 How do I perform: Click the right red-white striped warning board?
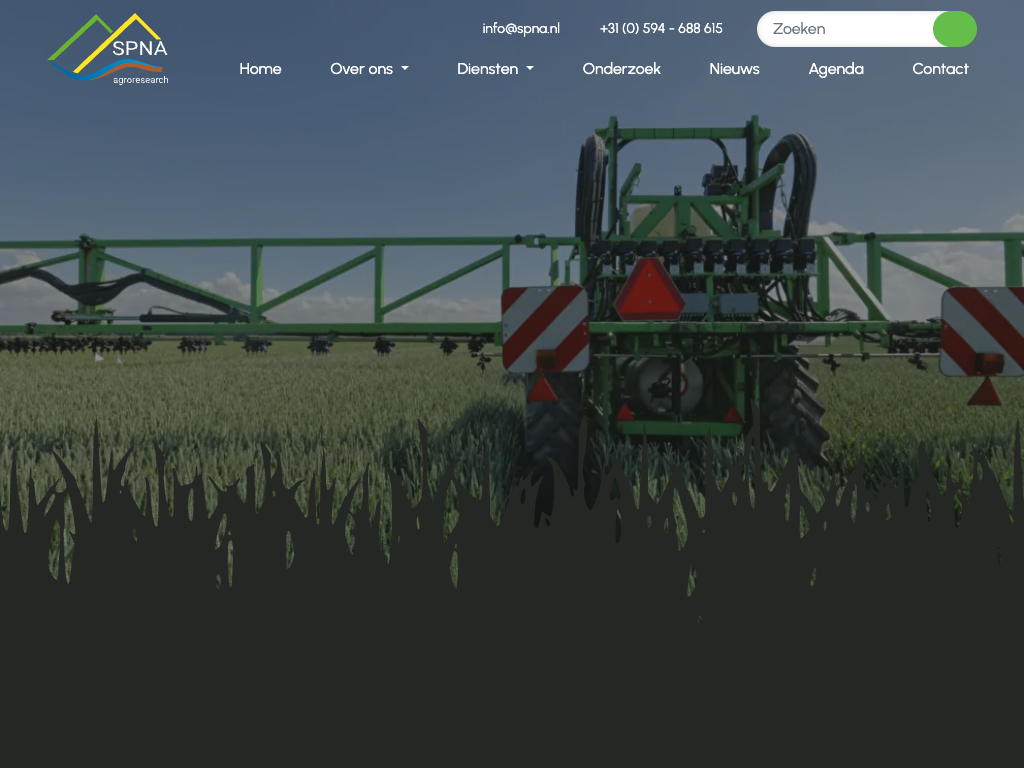pos(982,331)
